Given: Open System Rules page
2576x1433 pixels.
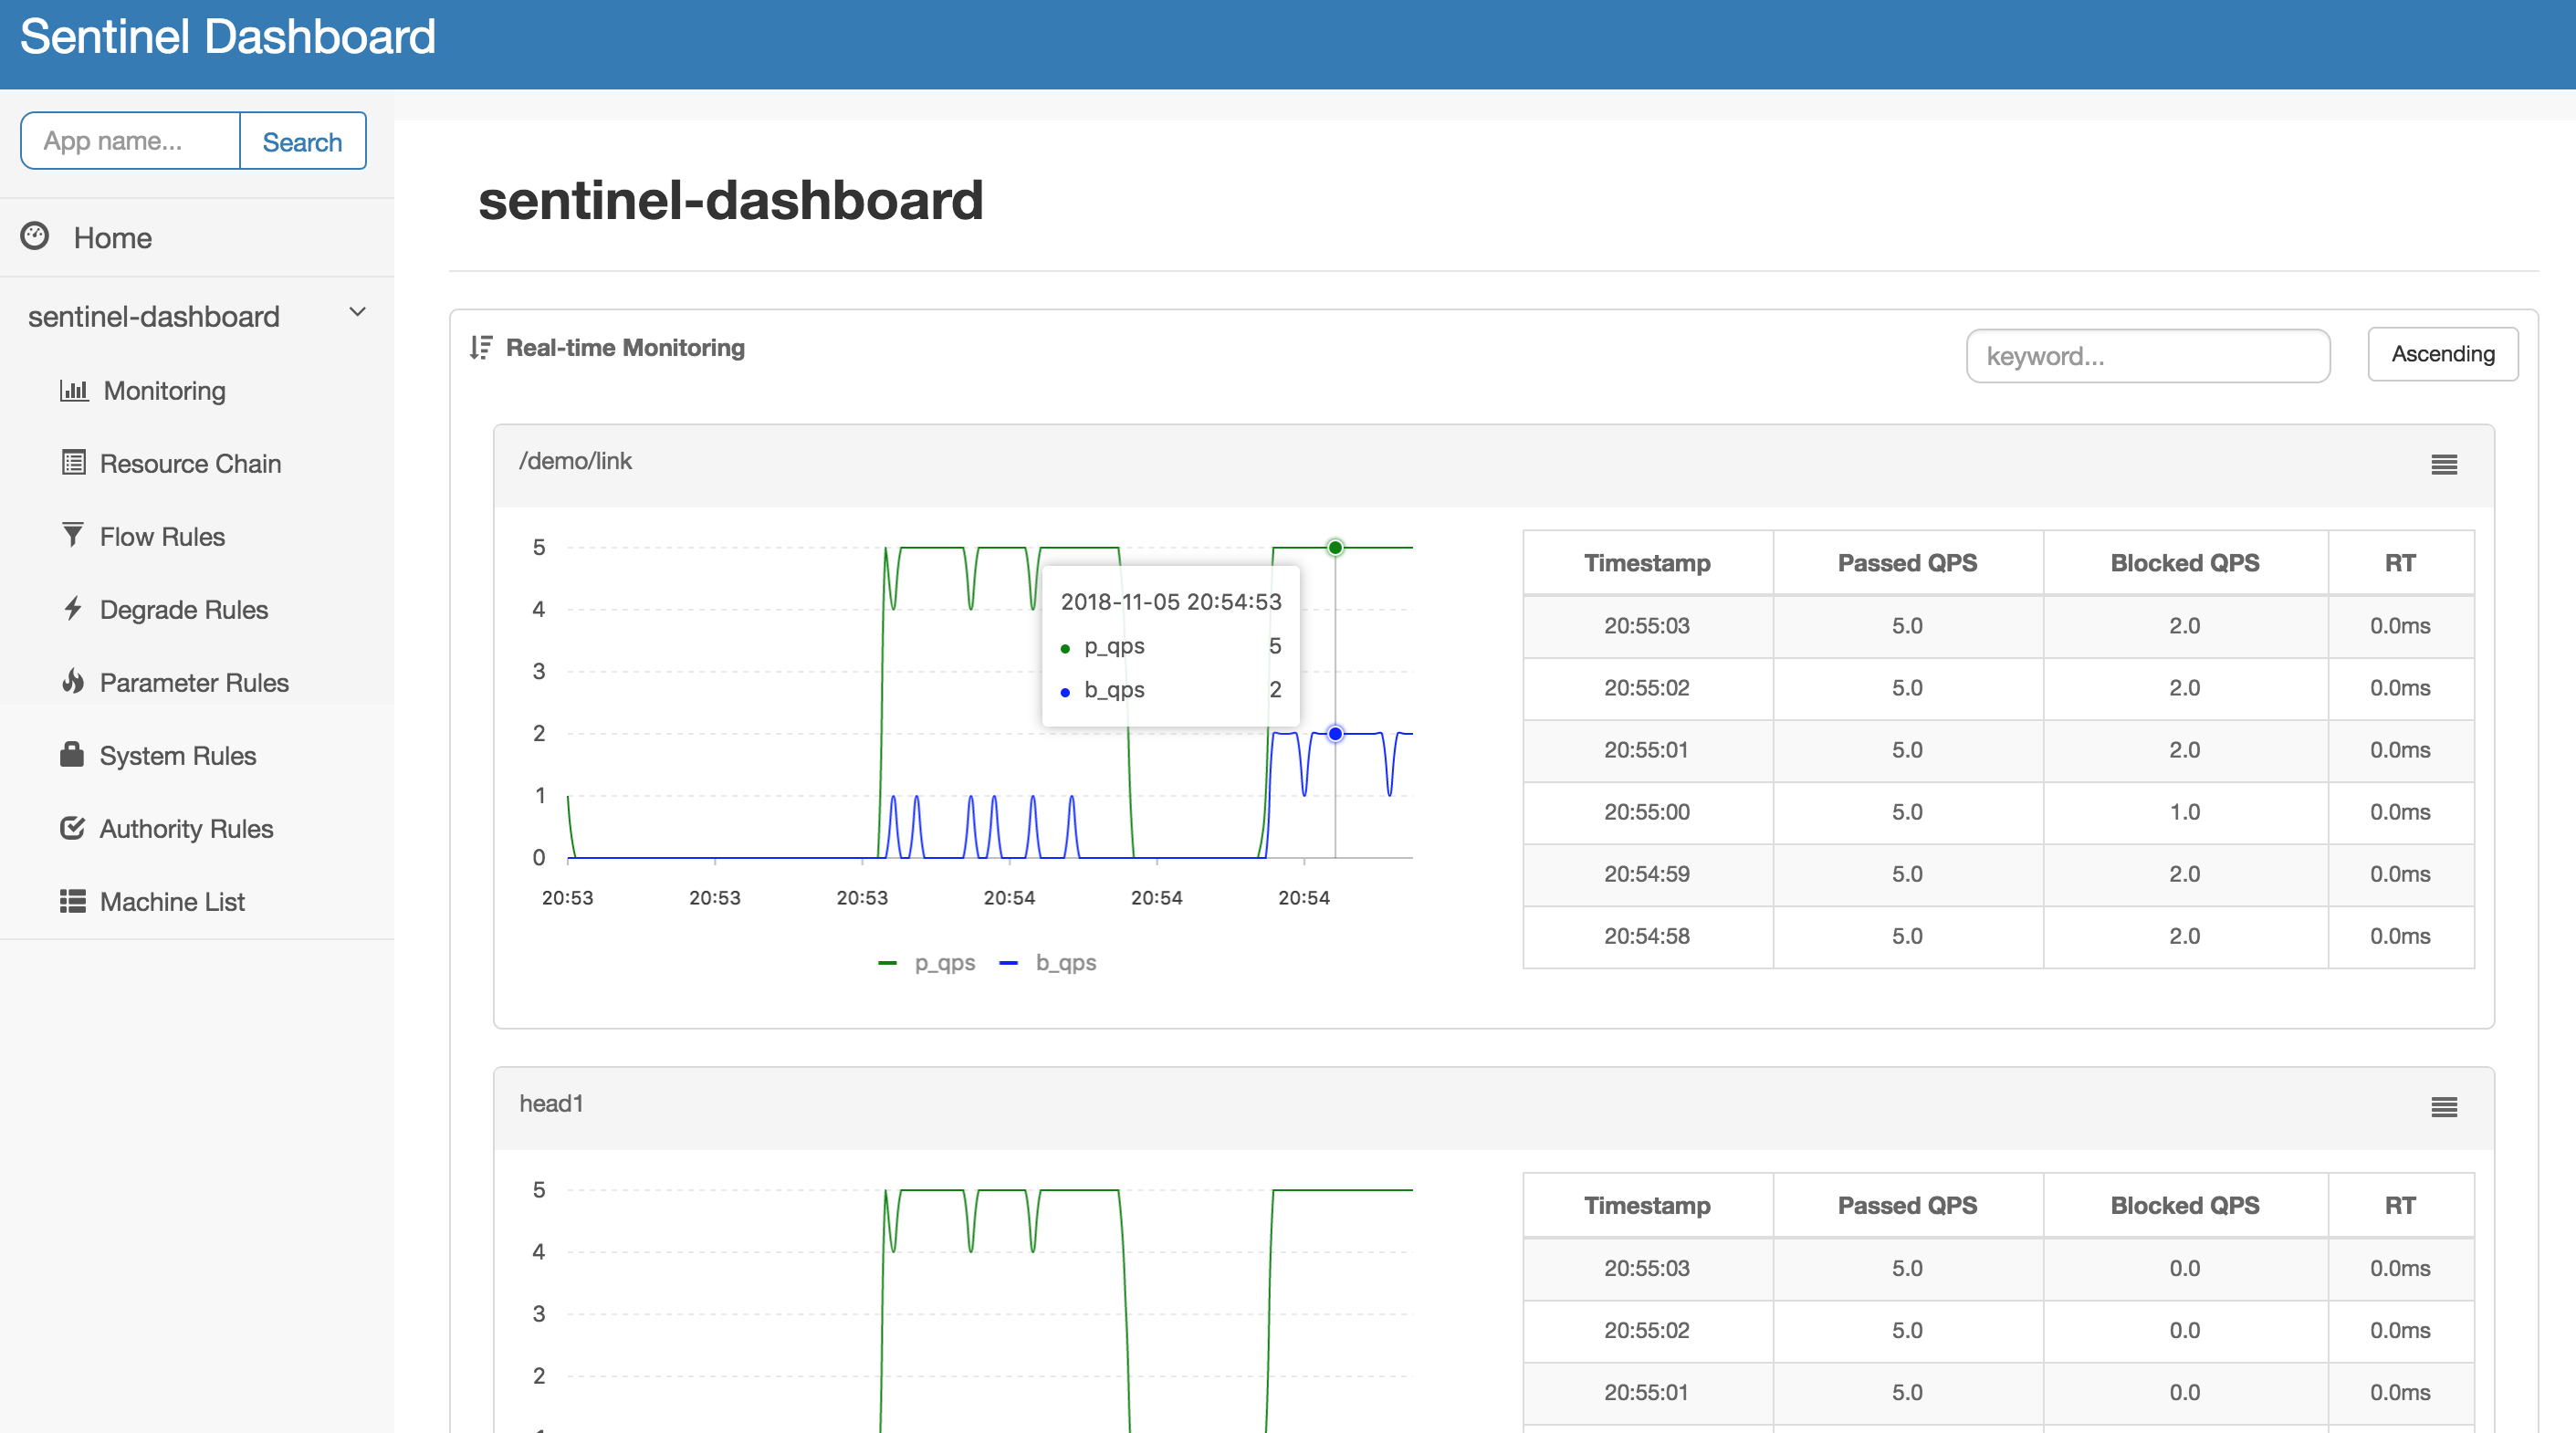Looking at the screenshot, I should [x=179, y=755].
